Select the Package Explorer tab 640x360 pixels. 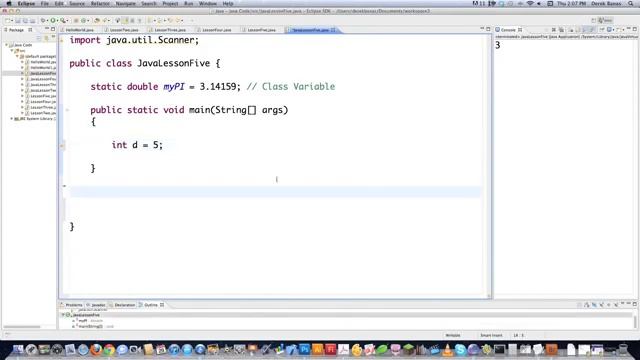pyautogui.click(x=18, y=30)
